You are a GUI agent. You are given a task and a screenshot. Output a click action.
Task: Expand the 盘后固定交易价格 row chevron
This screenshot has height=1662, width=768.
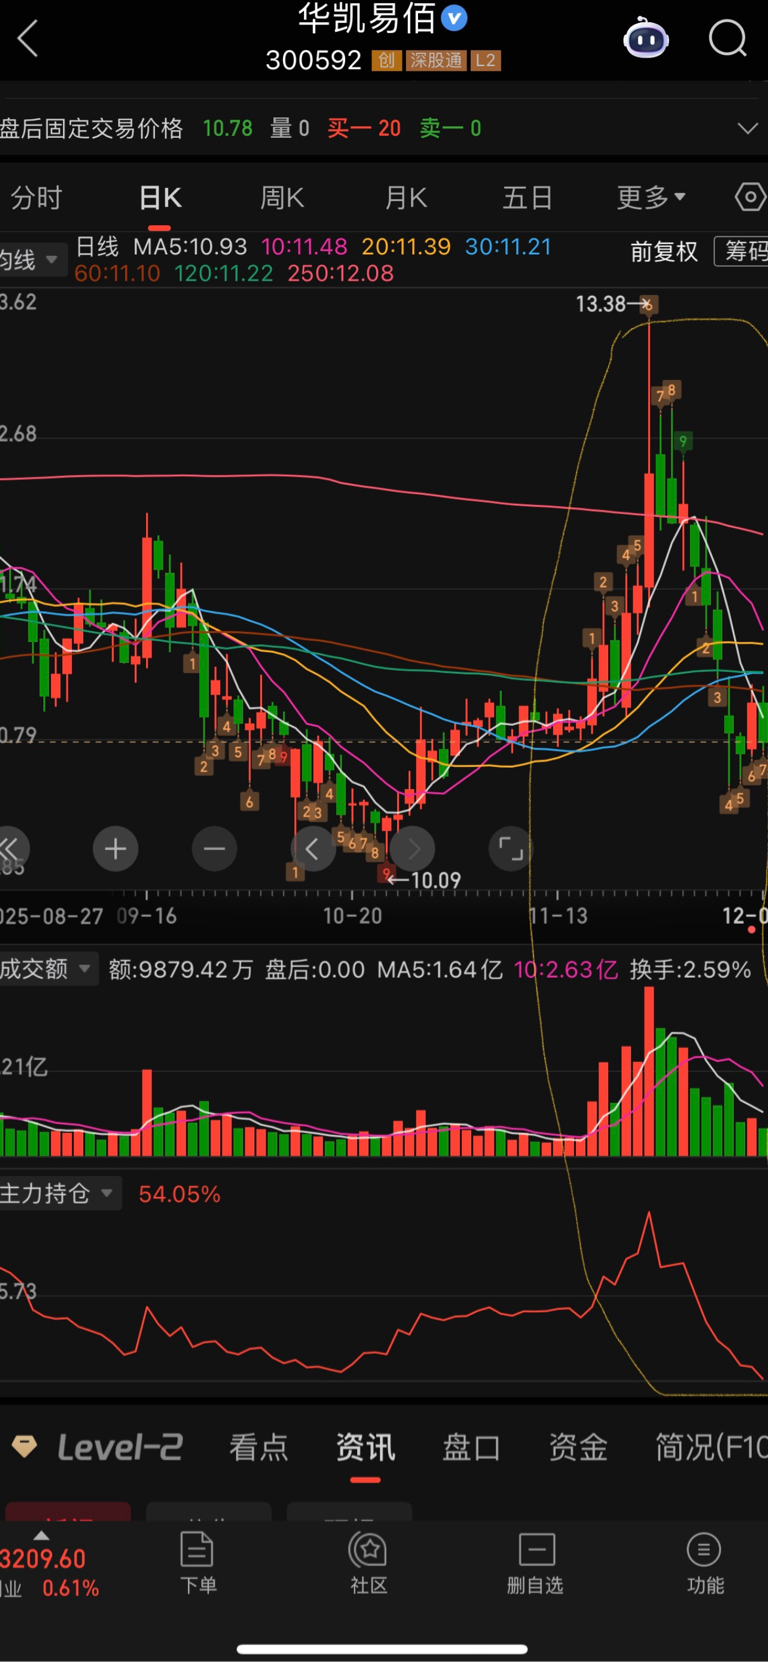tap(747, 128)
